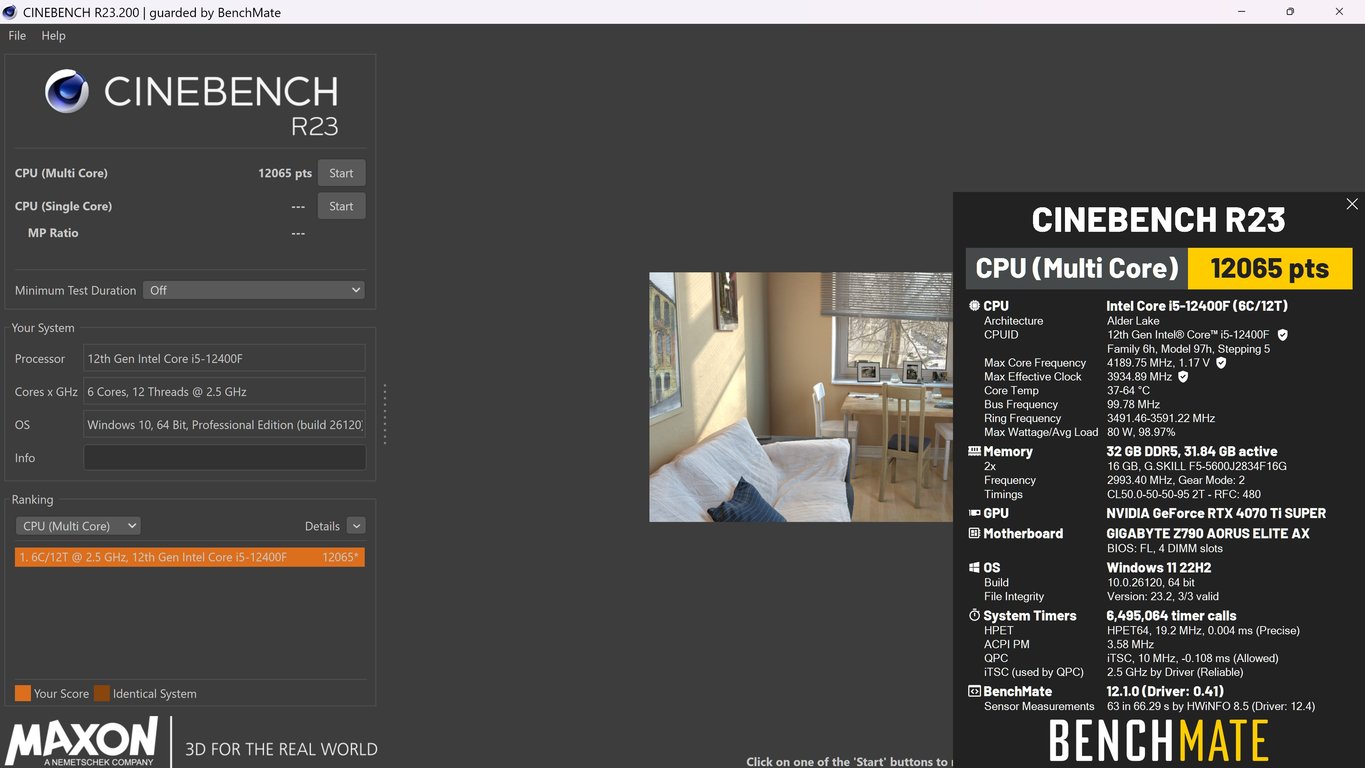Screen dimensions: 1365x768
Task: Click the BenchMate 12.1.0 (Driver: 0.41) text
Action: click(x=1165, y=692)
